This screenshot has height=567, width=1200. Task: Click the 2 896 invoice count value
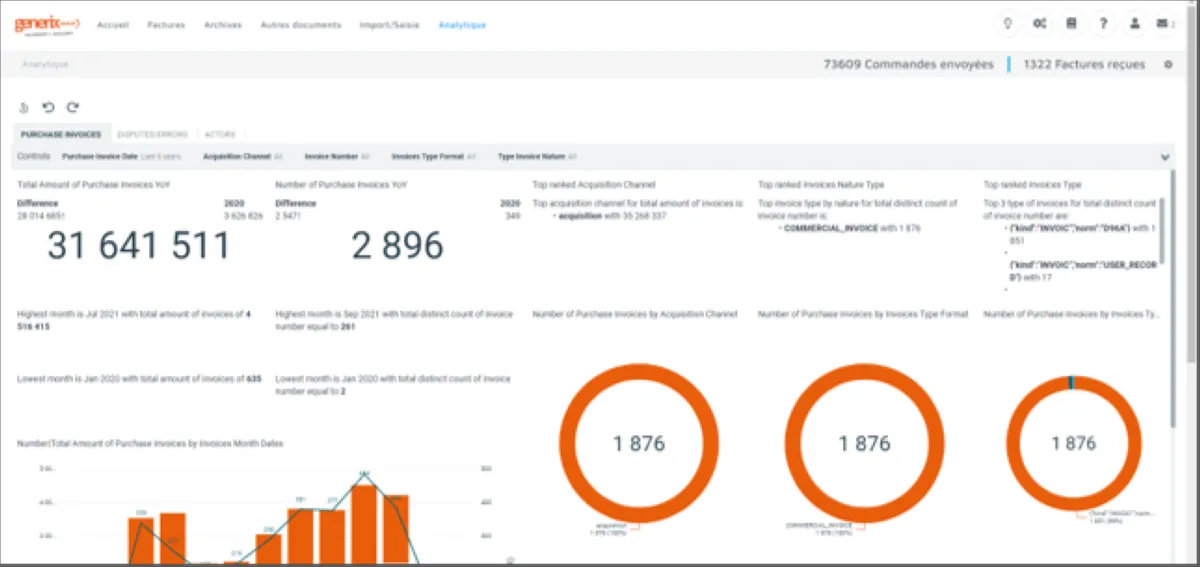tap(397, 245)
